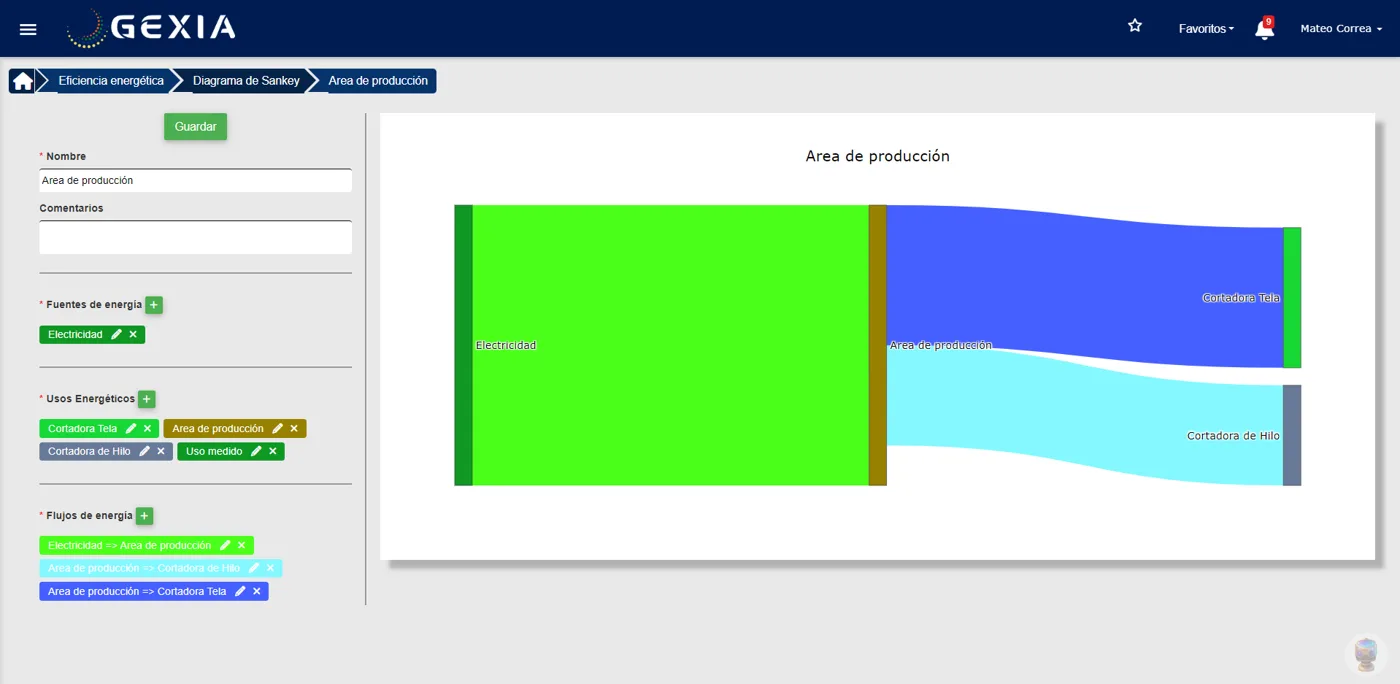The height and width of the screenshot is (684, 1400).
Task: Click the bright green Electricidad flow band
Action: [670, 345]
